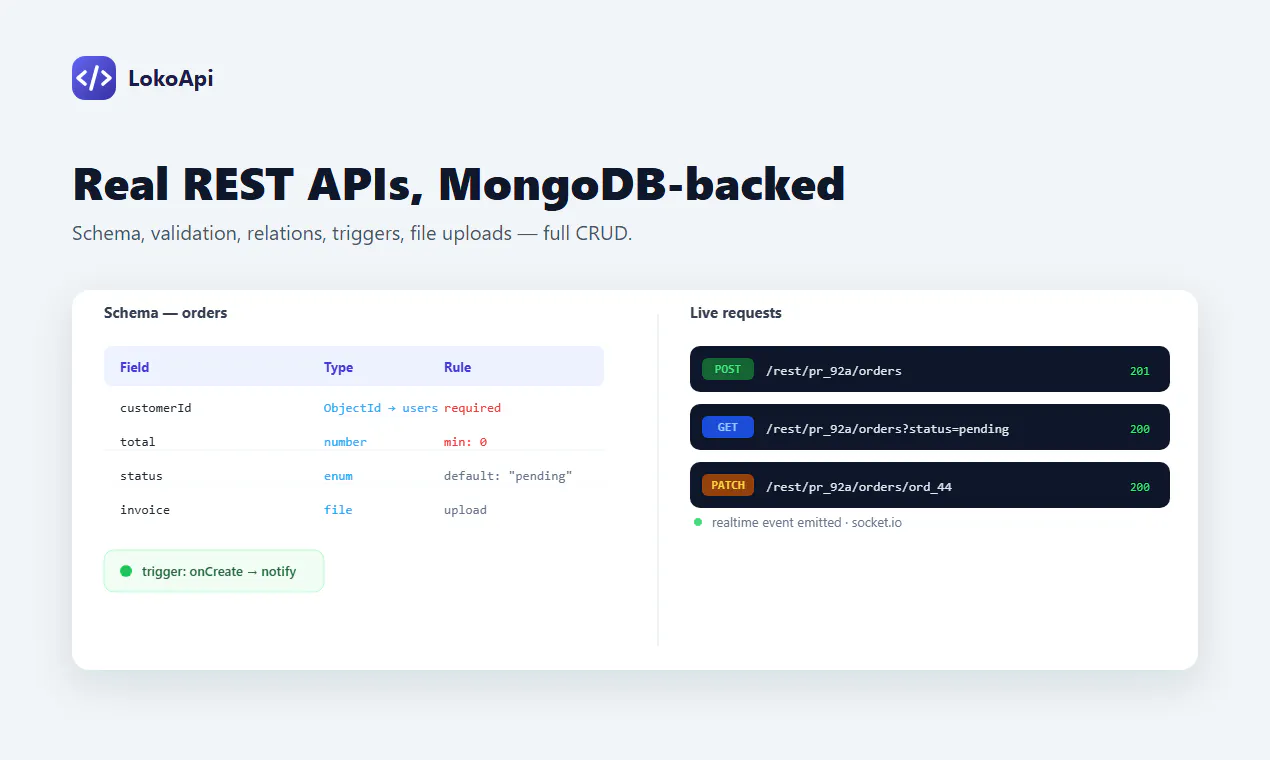Select the orders?status=pending request path

pyautogui.click(x=887, y=429)
